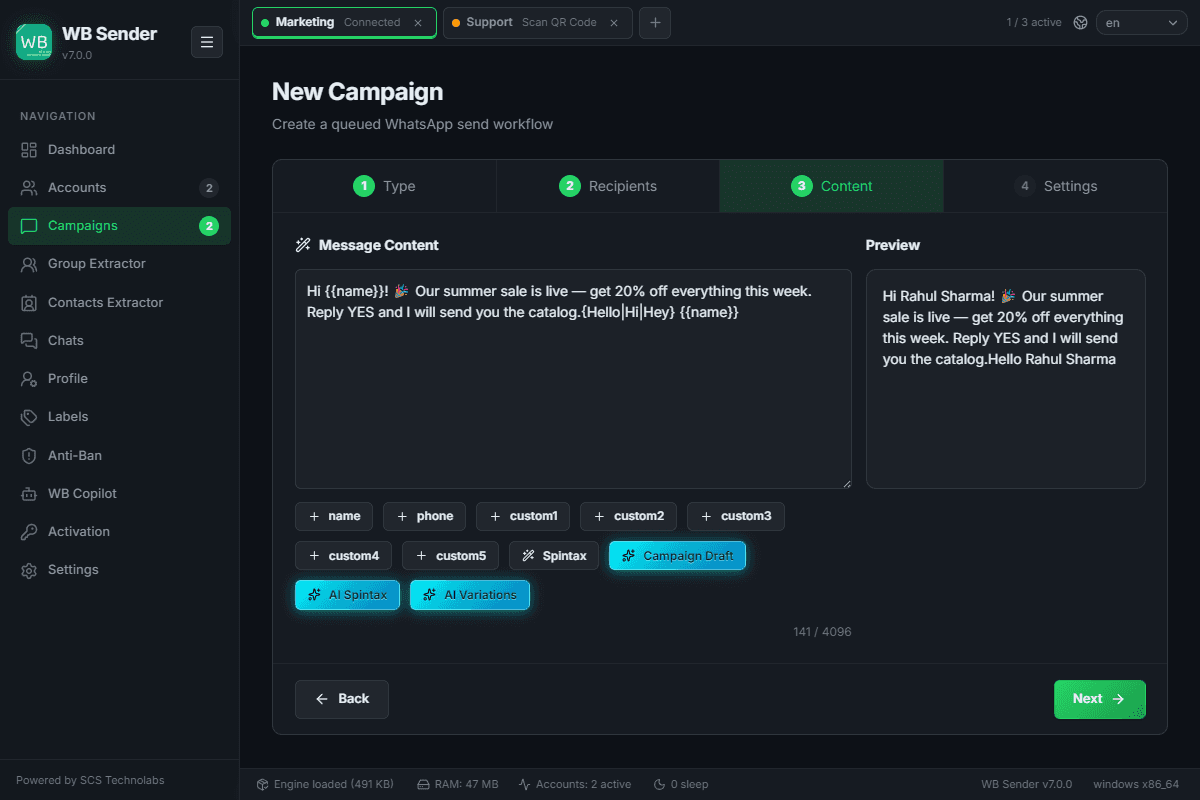Insert the custom1 variable

click(x=523, y=517)
